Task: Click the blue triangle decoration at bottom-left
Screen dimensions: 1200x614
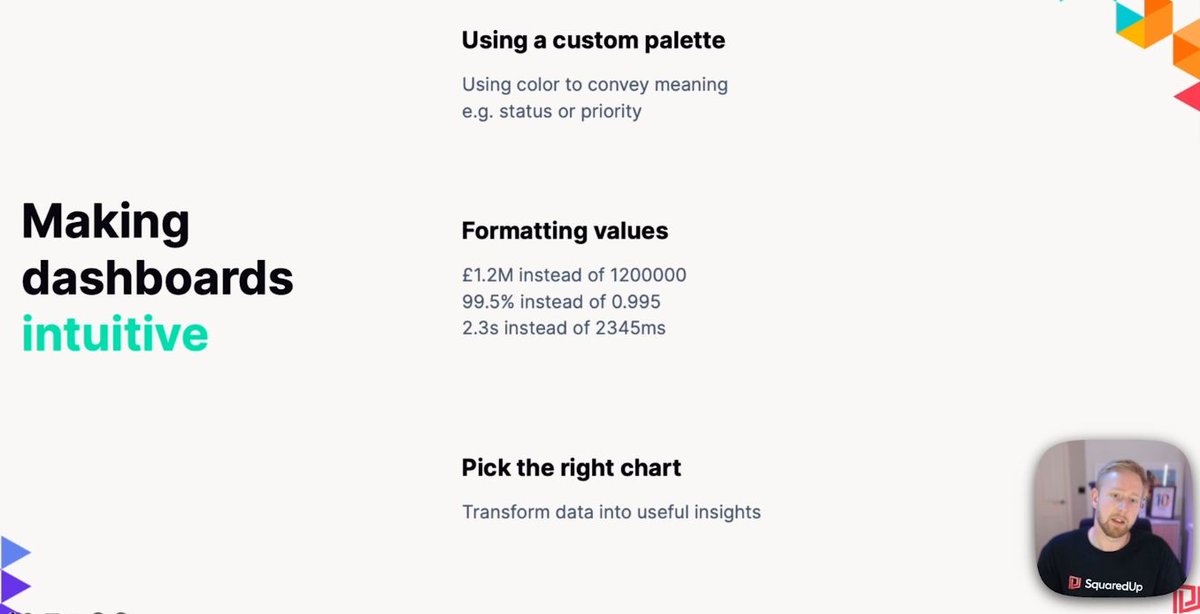Action: pos(15,552)
